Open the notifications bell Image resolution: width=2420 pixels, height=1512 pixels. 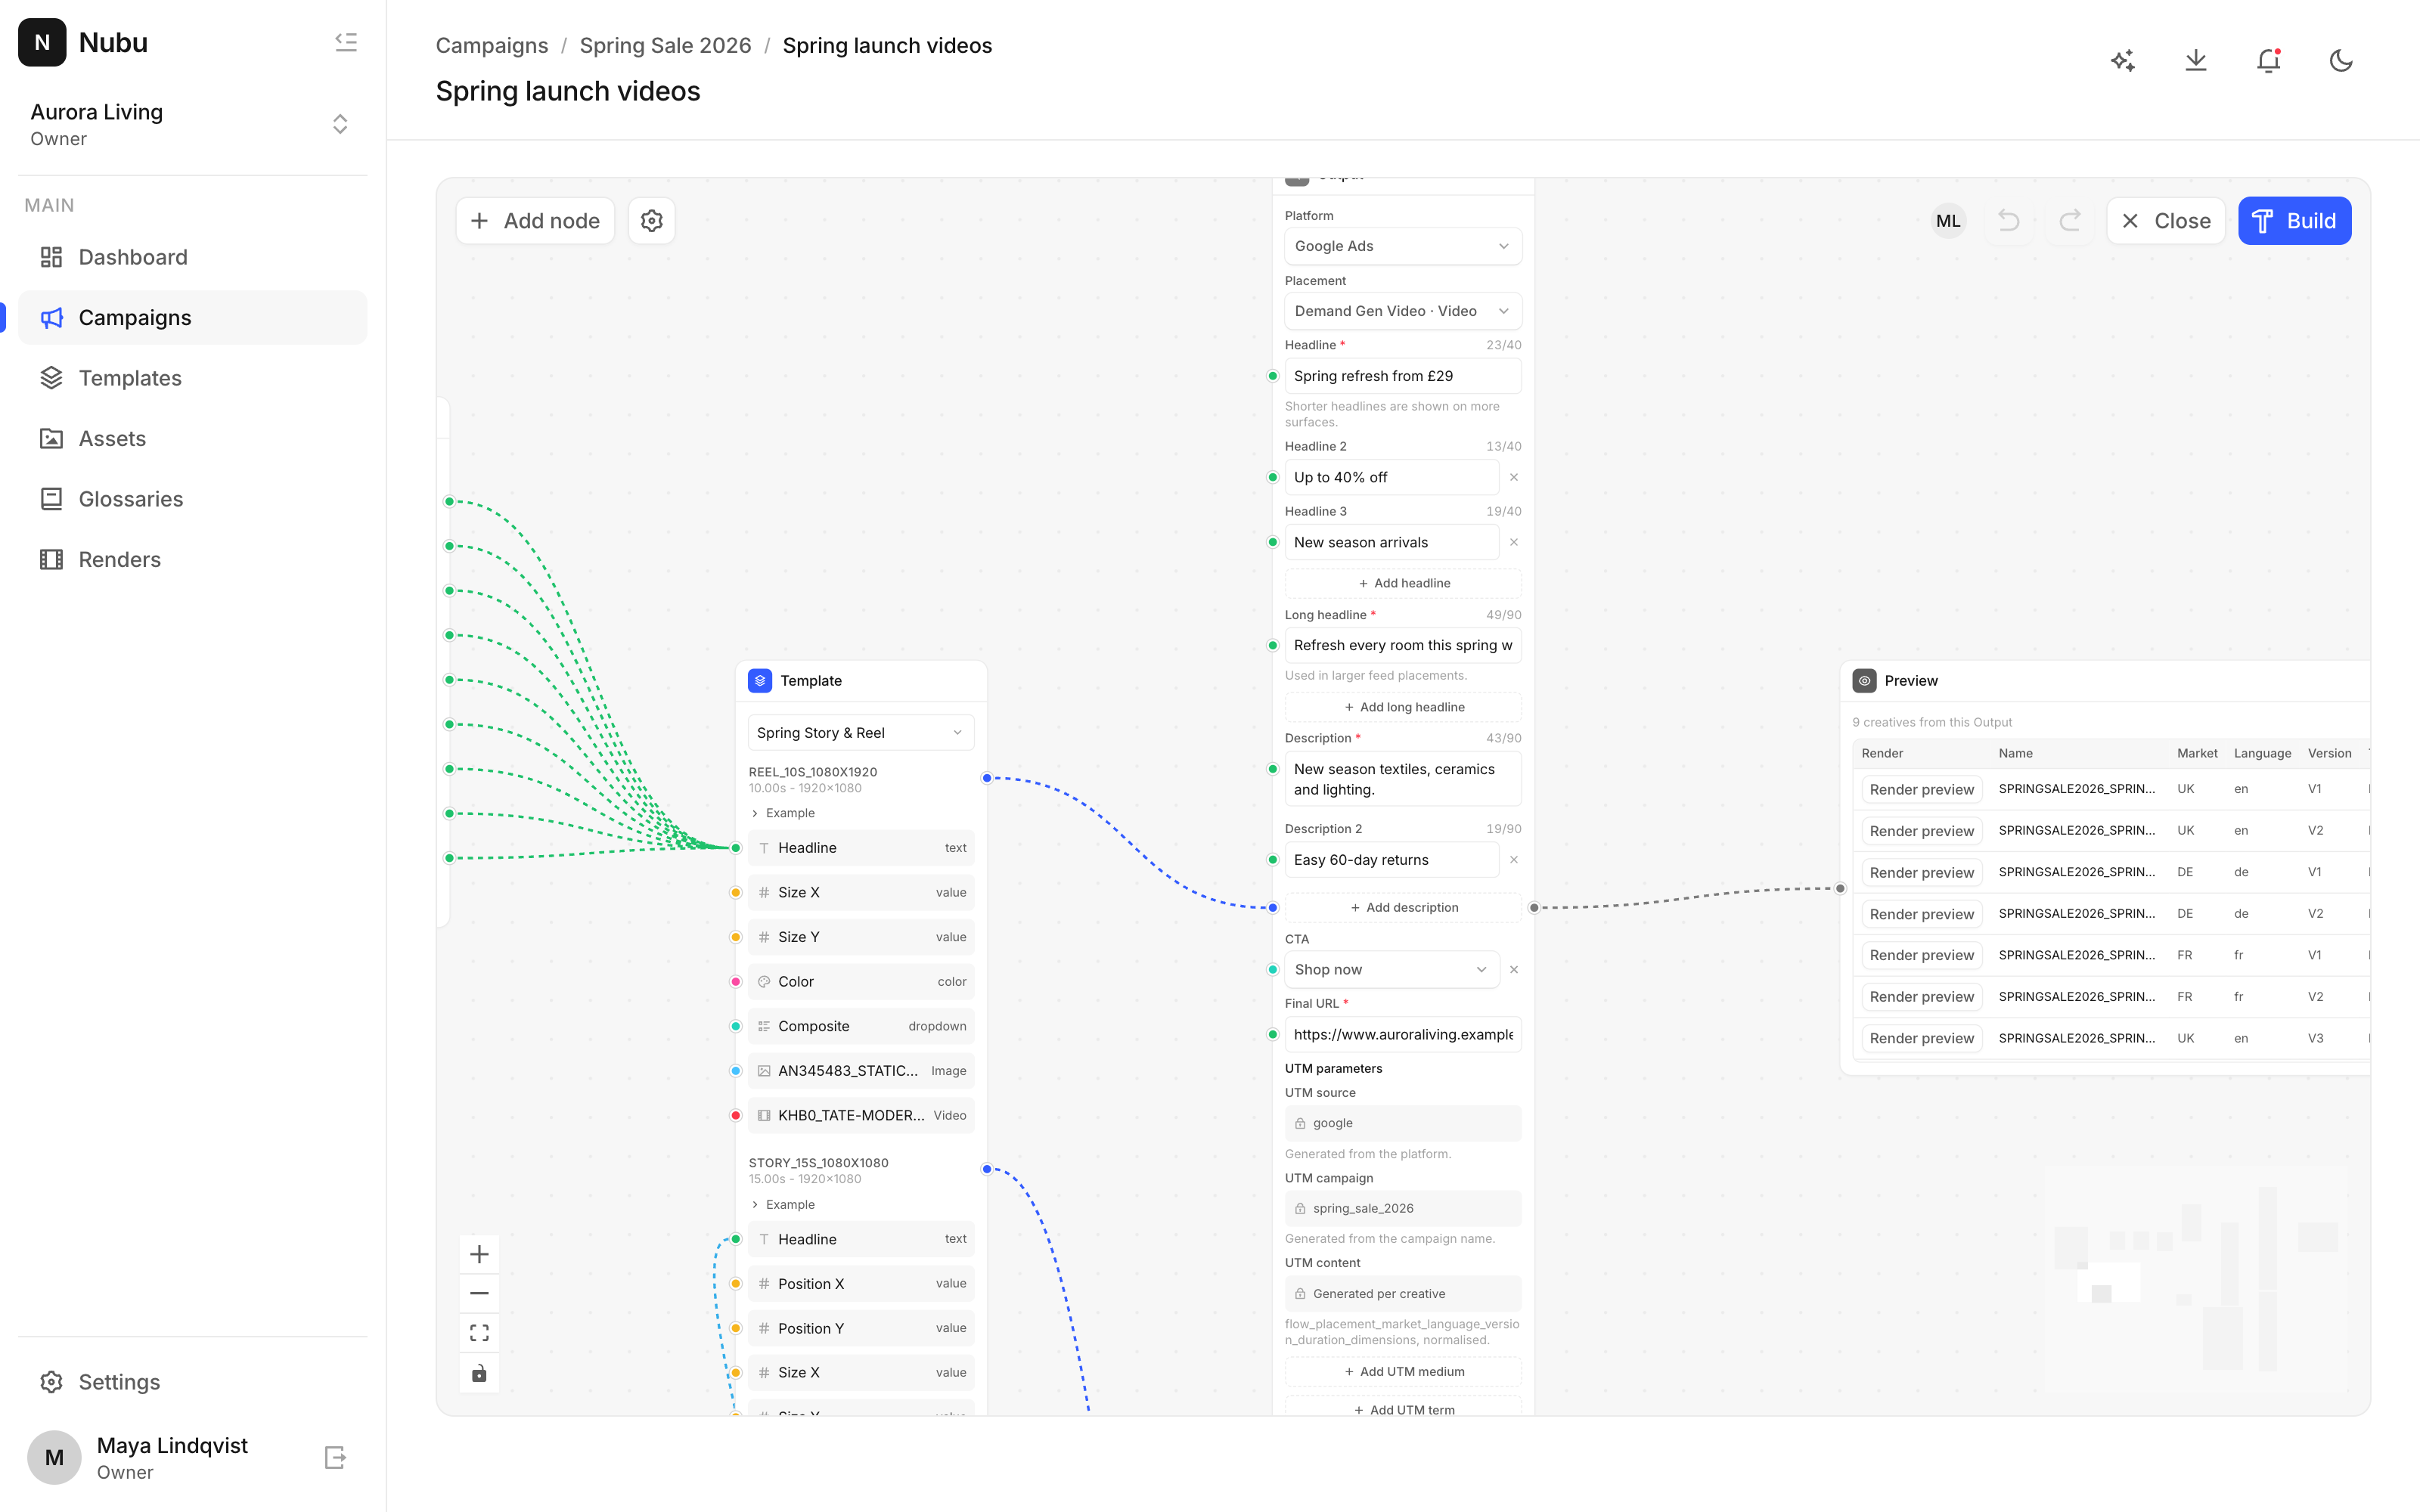[2268, 61]
